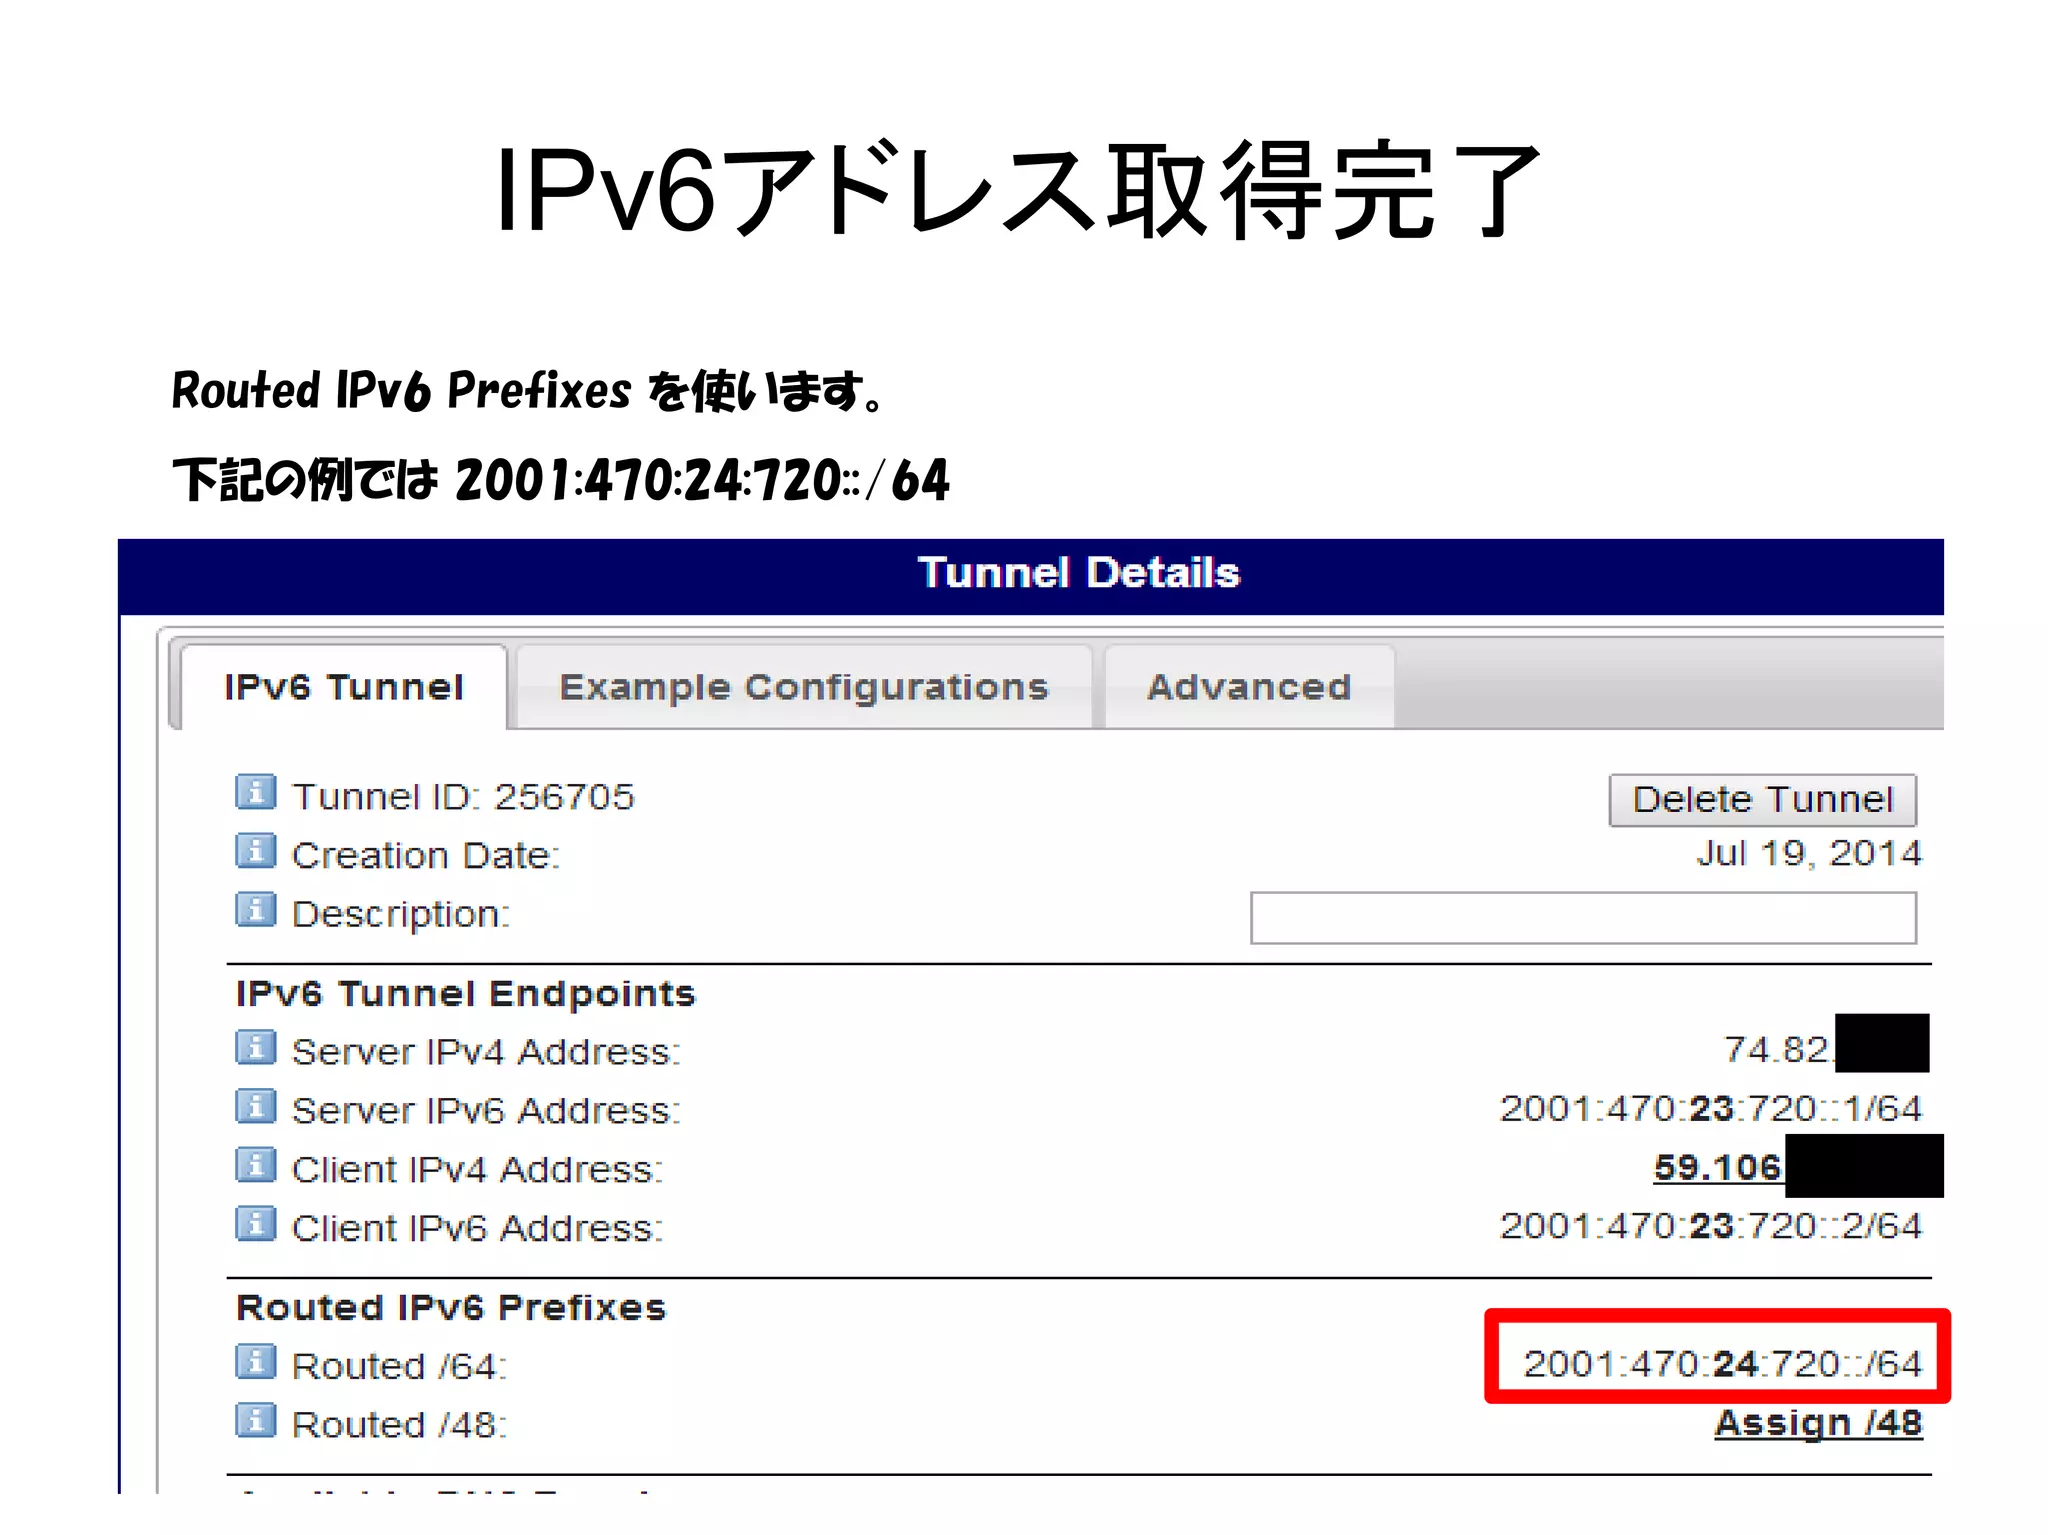The height and width of the screenshot is (1535, 2048).
Task: Click info icon for Client IPv4 Address
Action: [255, 1165]
